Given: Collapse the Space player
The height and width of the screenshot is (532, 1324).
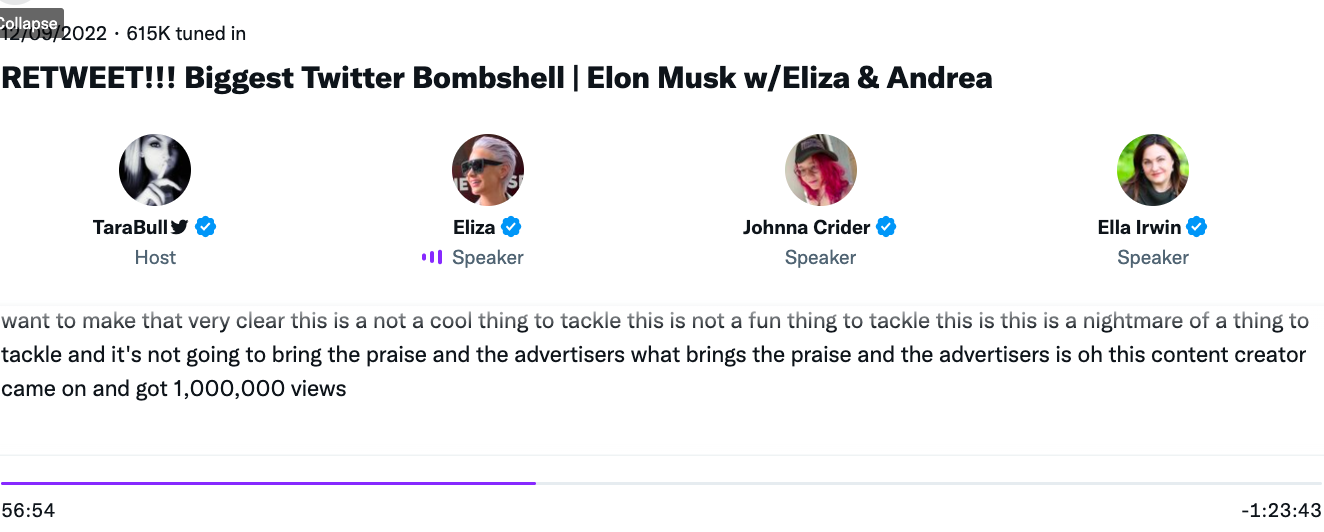Looking at the screenshot, I should (x=30, y=21).
